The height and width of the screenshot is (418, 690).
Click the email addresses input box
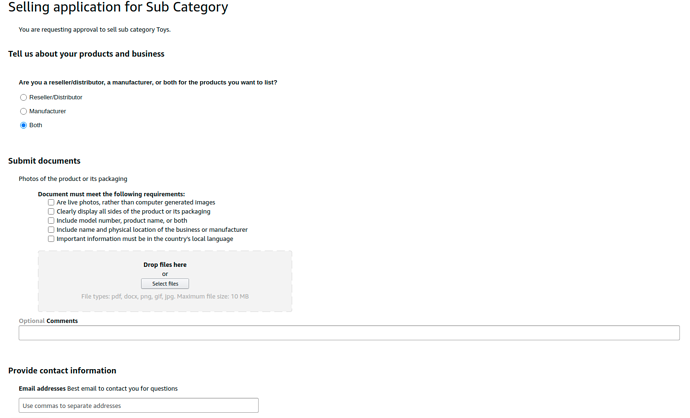click(x=139, y=406)
